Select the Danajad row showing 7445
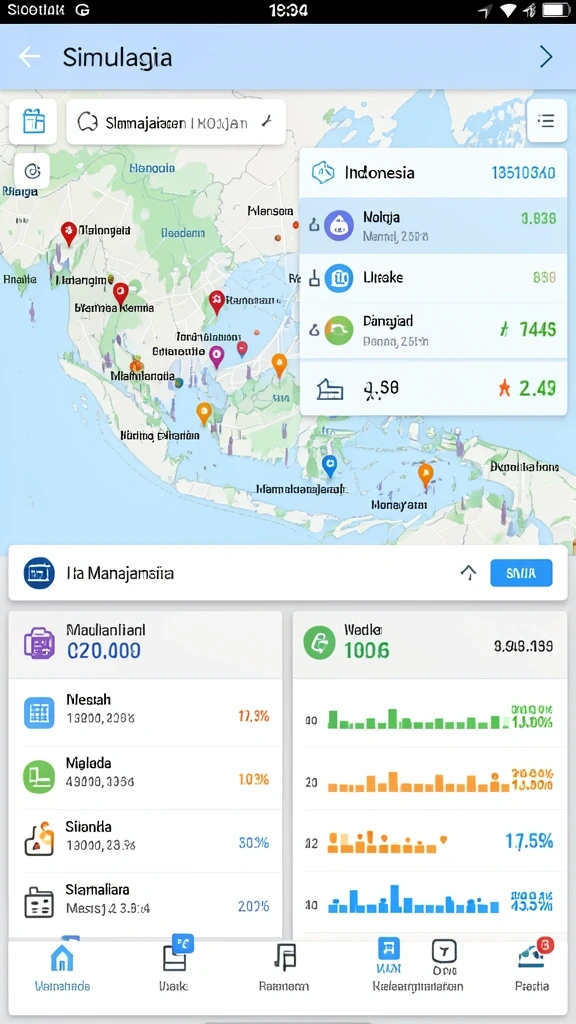The image size is (576, 1024). 433,330
